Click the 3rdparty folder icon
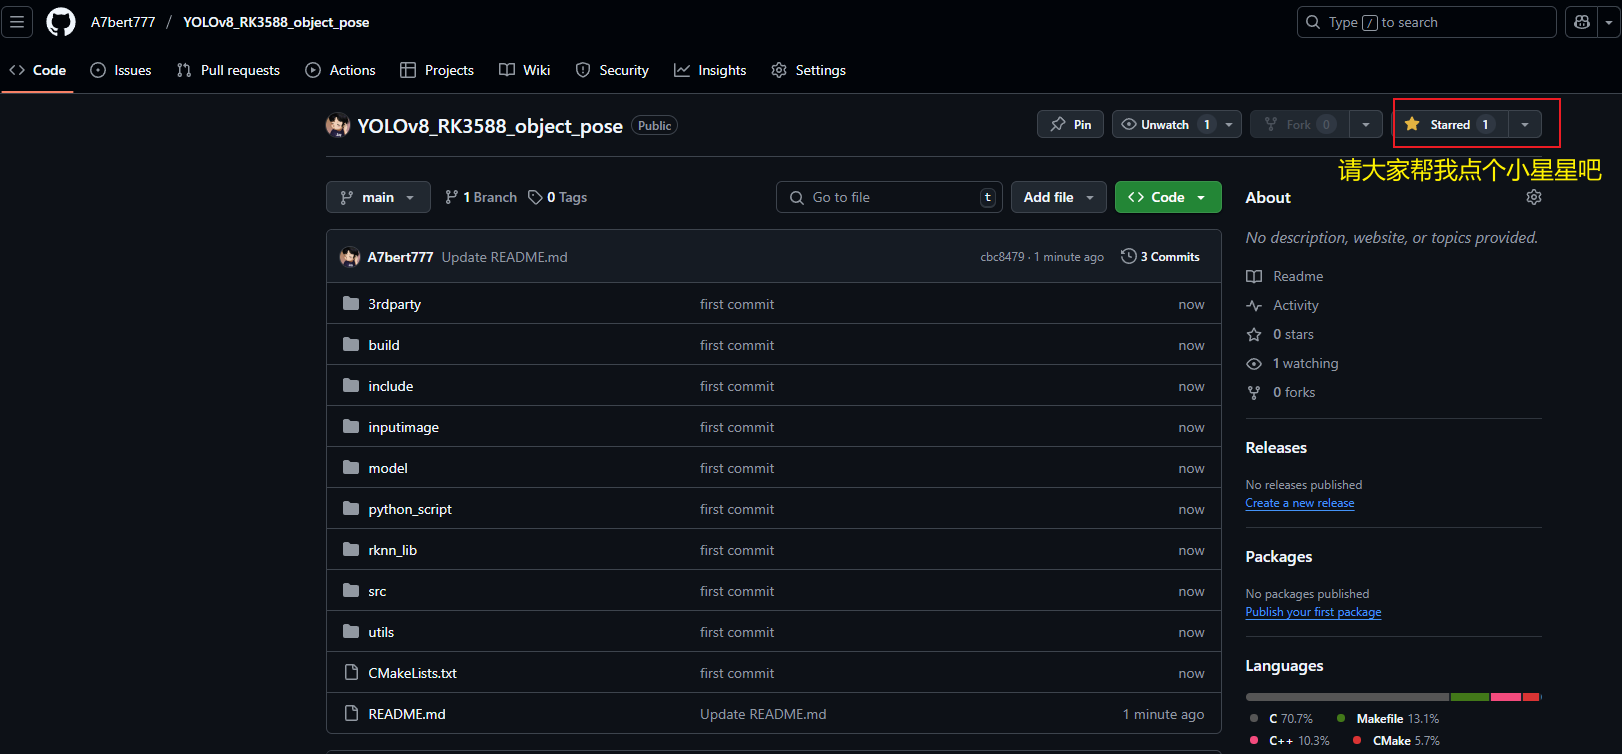Viewport: 1622px width, 754px height. tap(351, 303)
